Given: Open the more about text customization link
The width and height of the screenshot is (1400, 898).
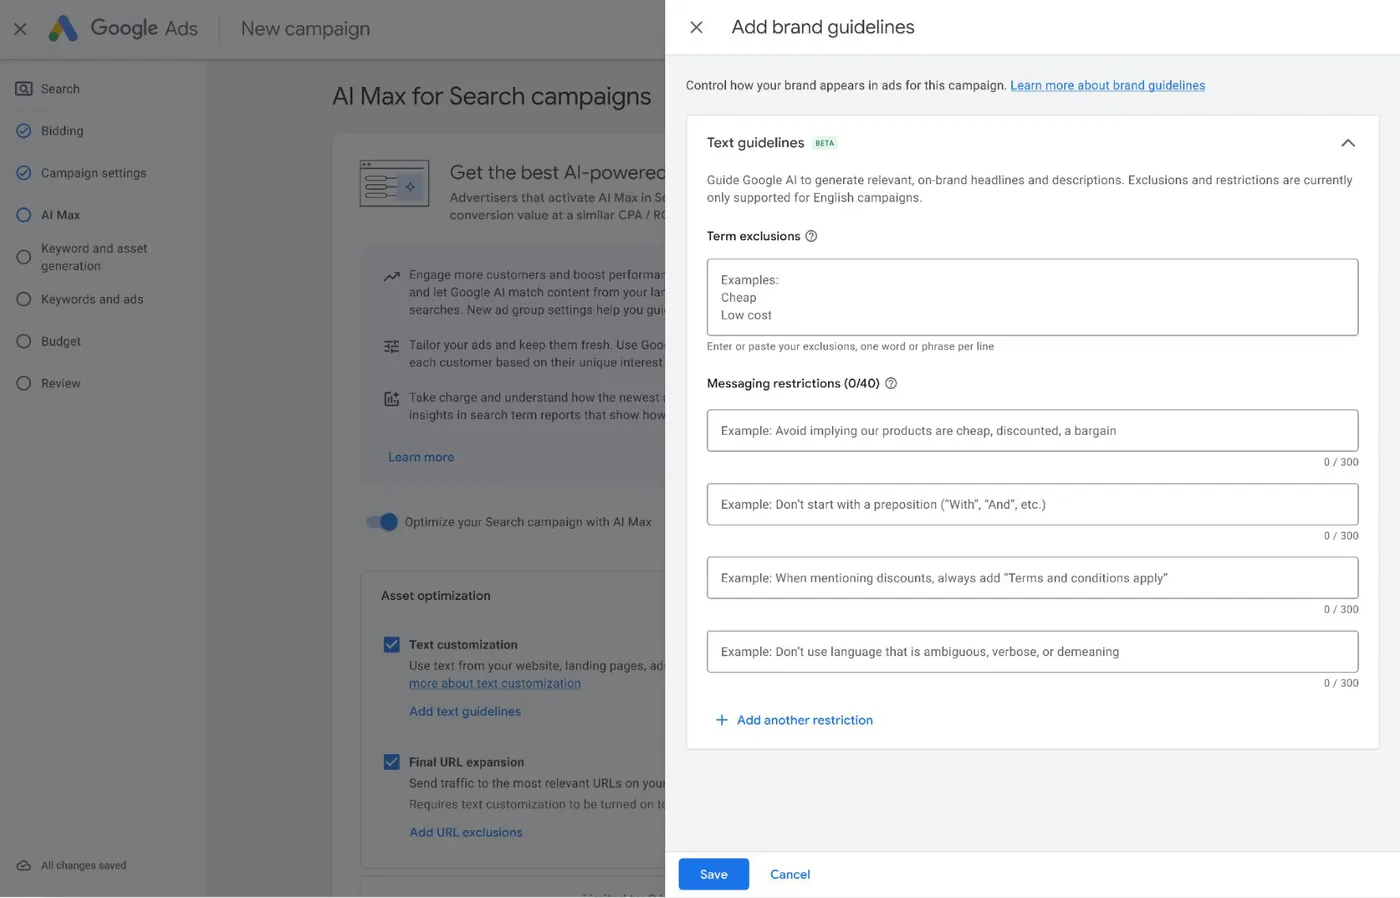Looking at the screenshot, I should [495, 684].
